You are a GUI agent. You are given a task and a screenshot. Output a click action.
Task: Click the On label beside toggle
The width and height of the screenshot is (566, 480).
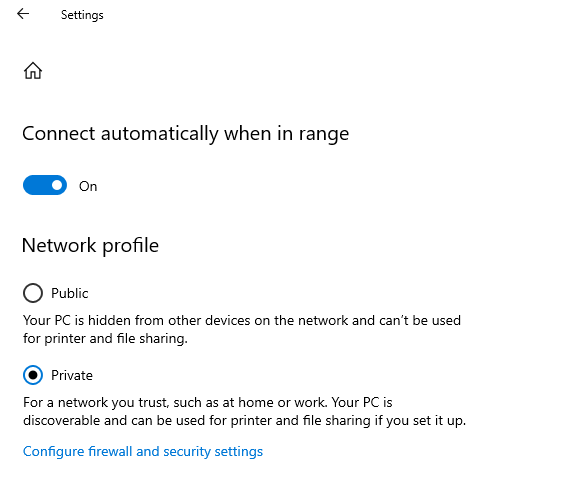coord(88,186)
